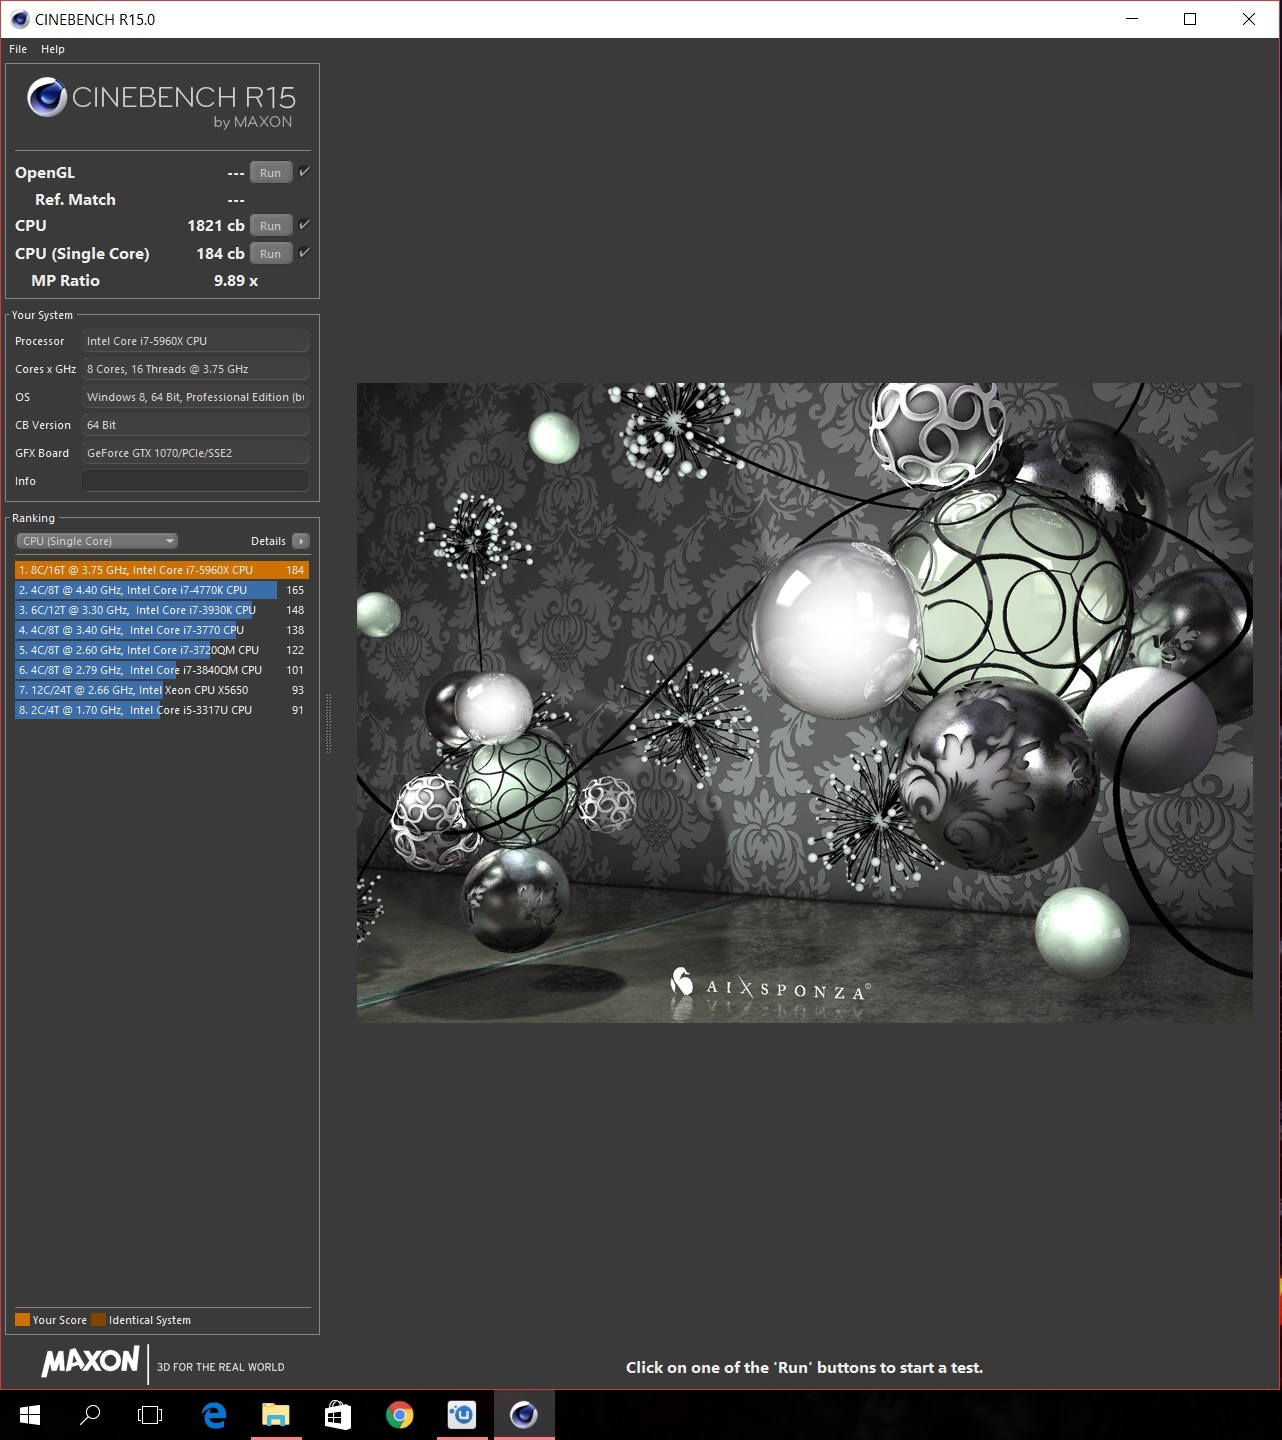
Task: Select the i7-3930K ranking row
Action: click(162, 610)
